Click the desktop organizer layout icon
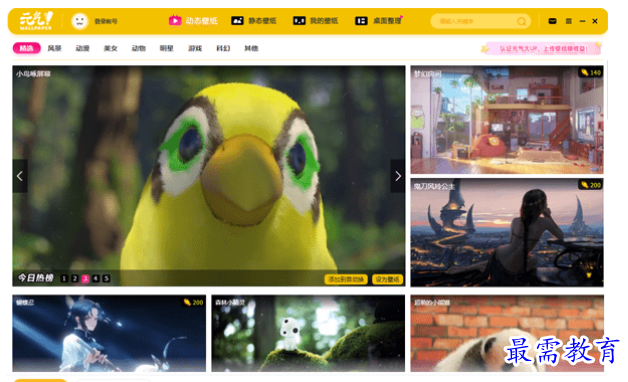The width and height of the screenshot is (628, 382). tap(361, 20)
